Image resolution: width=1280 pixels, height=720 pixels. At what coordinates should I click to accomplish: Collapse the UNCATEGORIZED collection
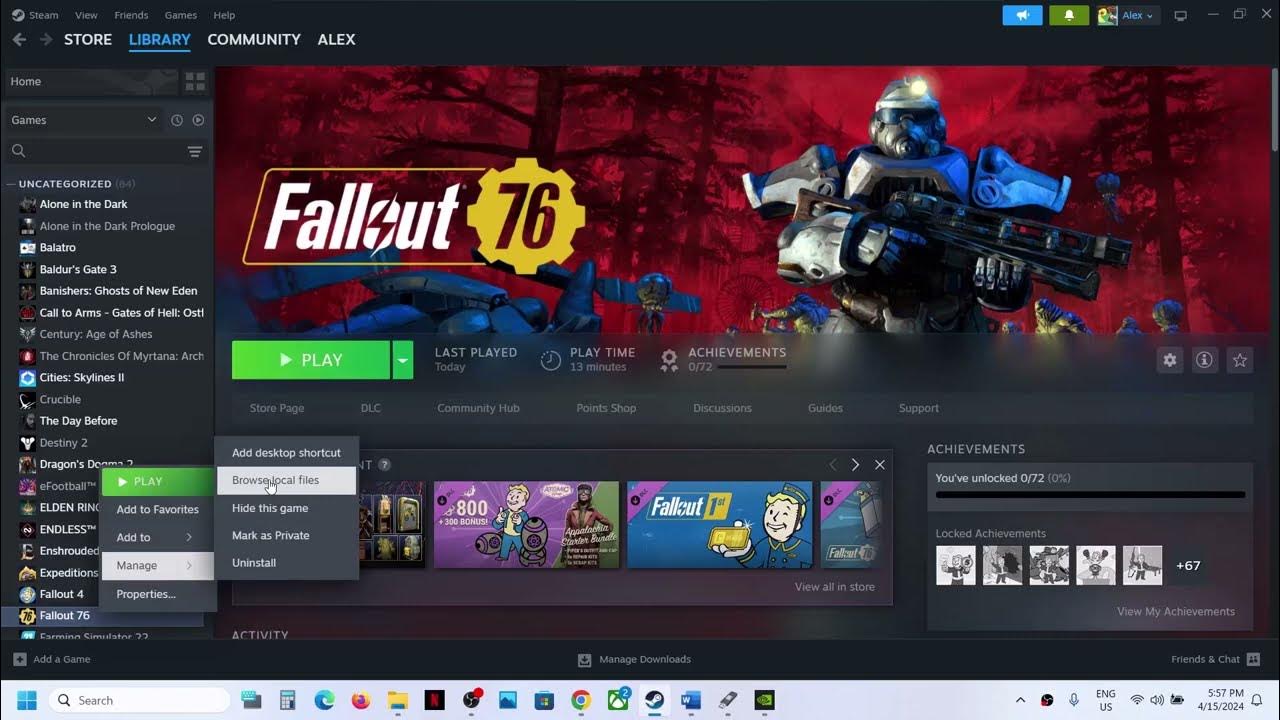coord(10,184)
